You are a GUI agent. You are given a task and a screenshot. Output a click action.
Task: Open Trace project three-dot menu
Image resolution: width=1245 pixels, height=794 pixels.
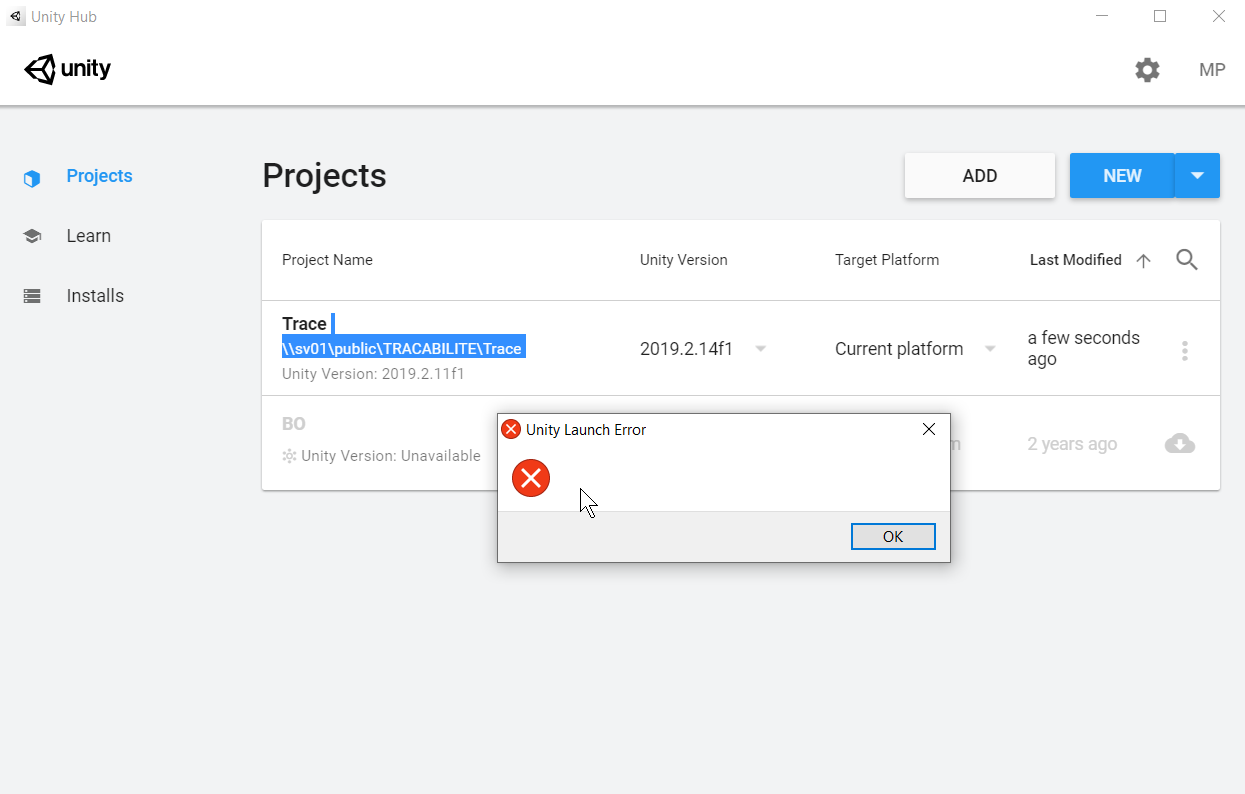click(x=1185, y=350)
